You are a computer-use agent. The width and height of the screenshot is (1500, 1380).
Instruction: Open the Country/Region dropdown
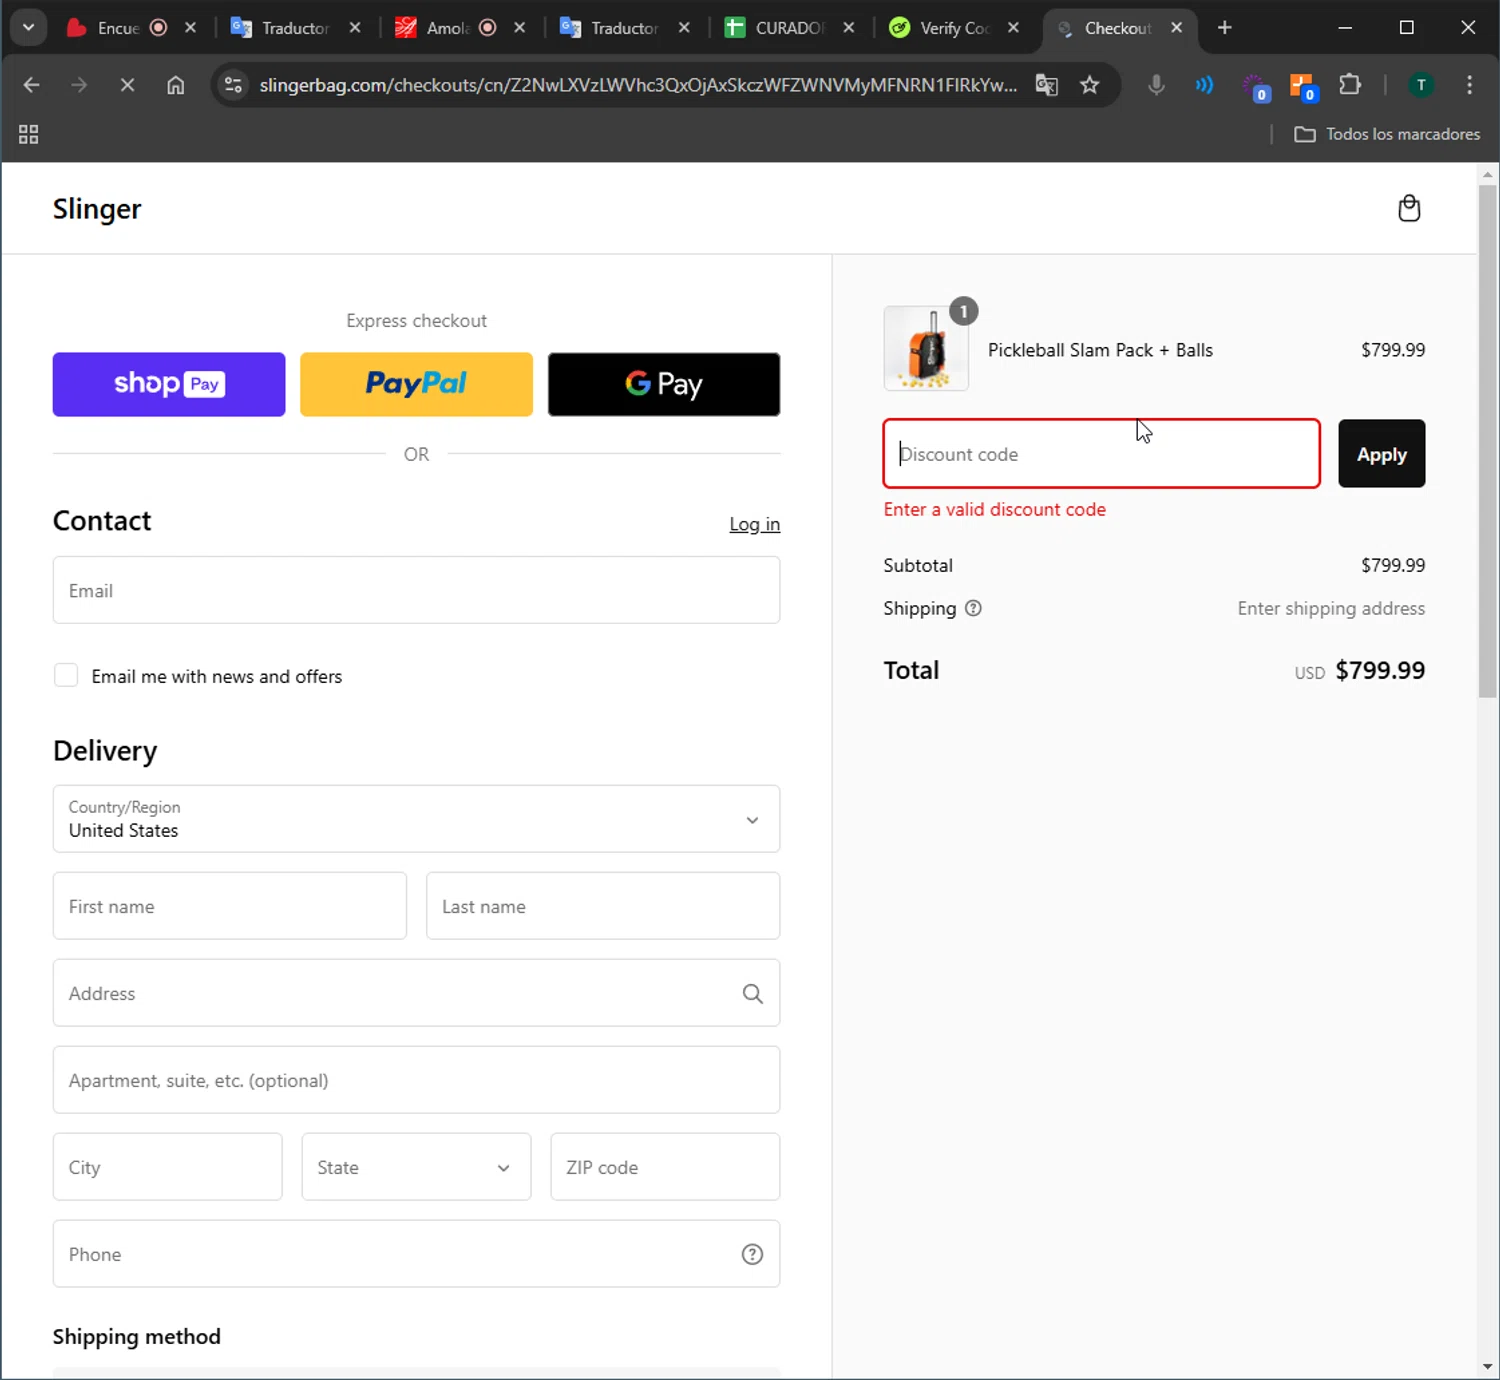tap(416, 819)
